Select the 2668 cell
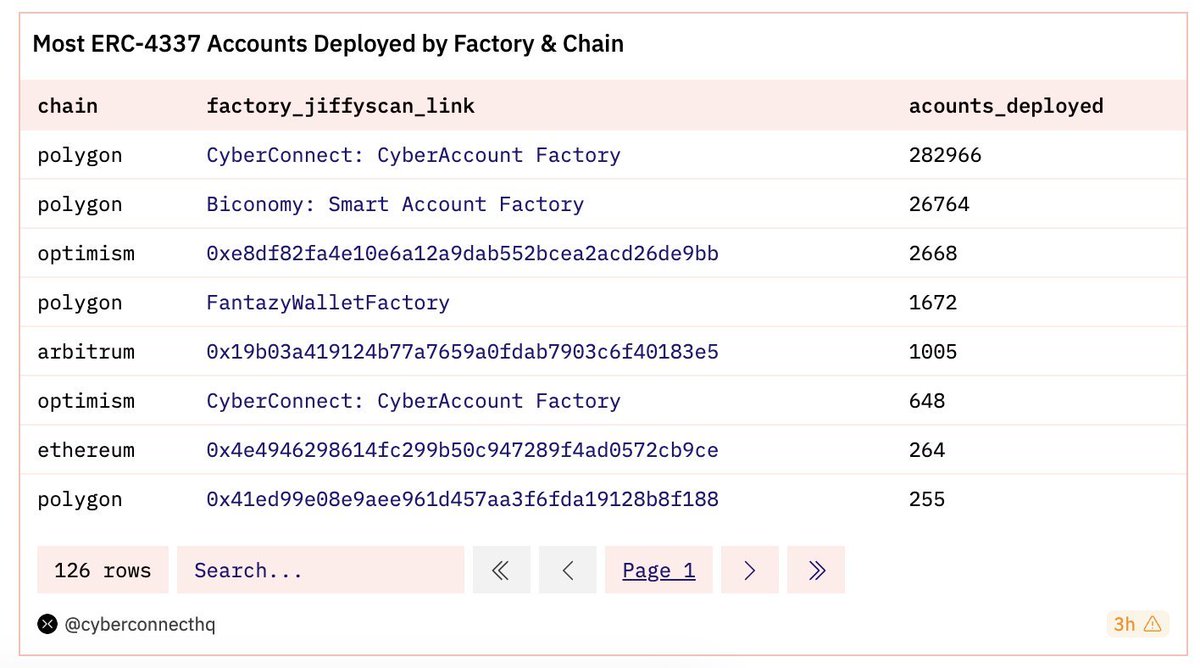 [933, 253]
